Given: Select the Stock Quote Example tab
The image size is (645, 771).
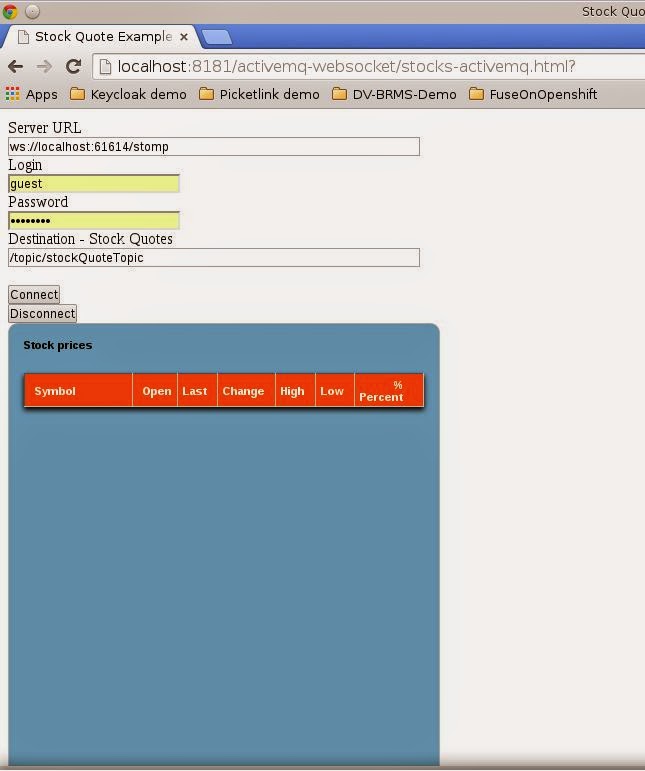Looking at the screenshot, I should 101,37.
